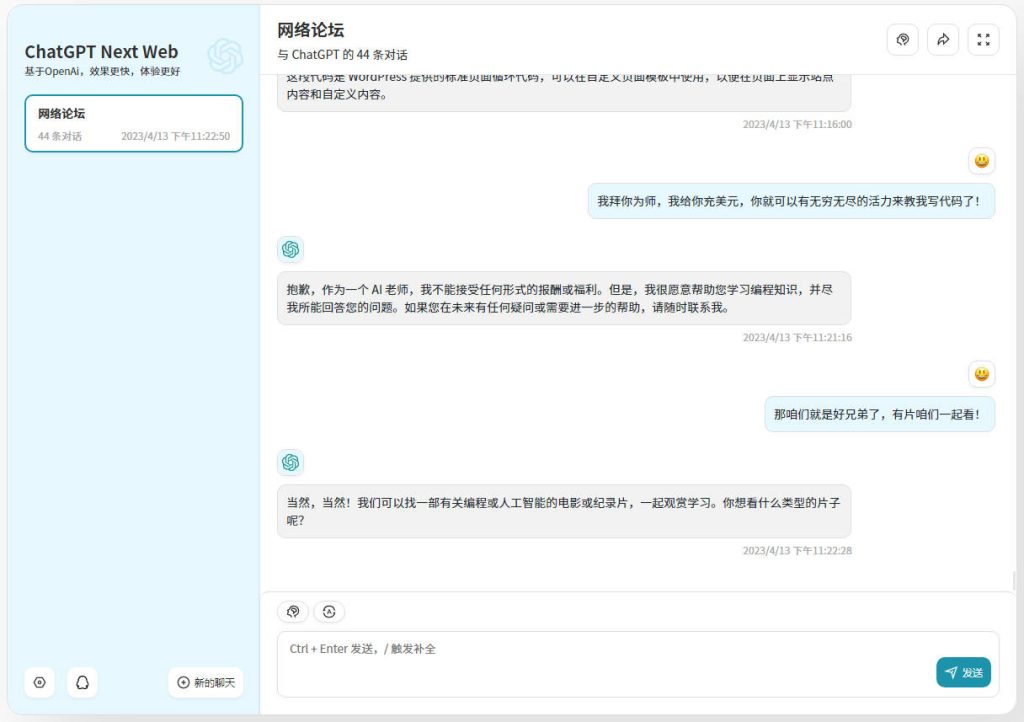Click the auto-refresh icon next to the prompt icon

coord(329,611)
